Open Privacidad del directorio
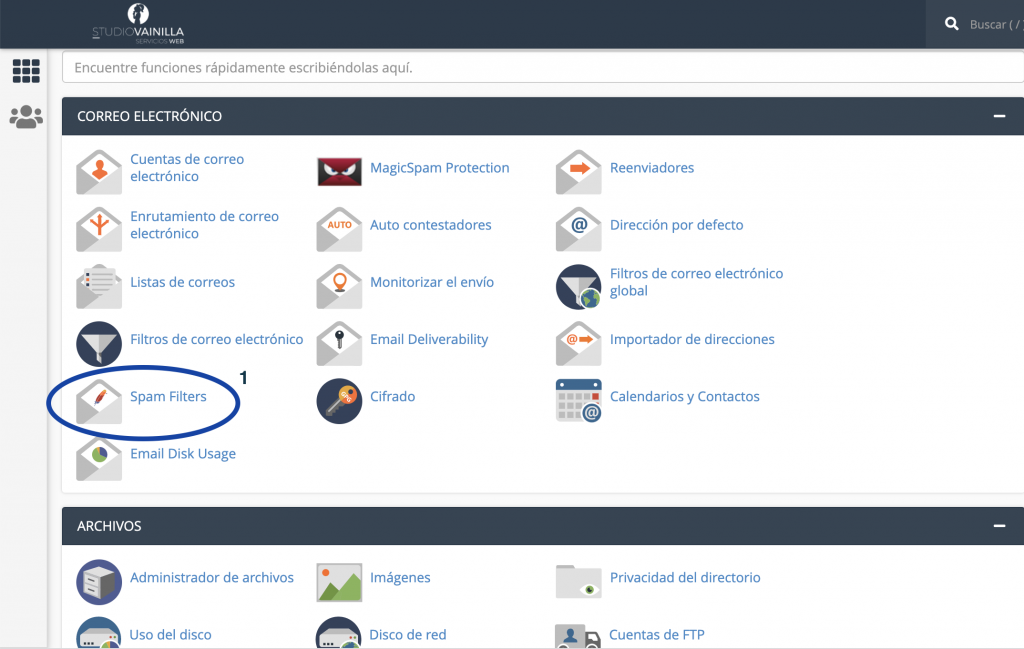1024x649 pixels. point(685,577)
